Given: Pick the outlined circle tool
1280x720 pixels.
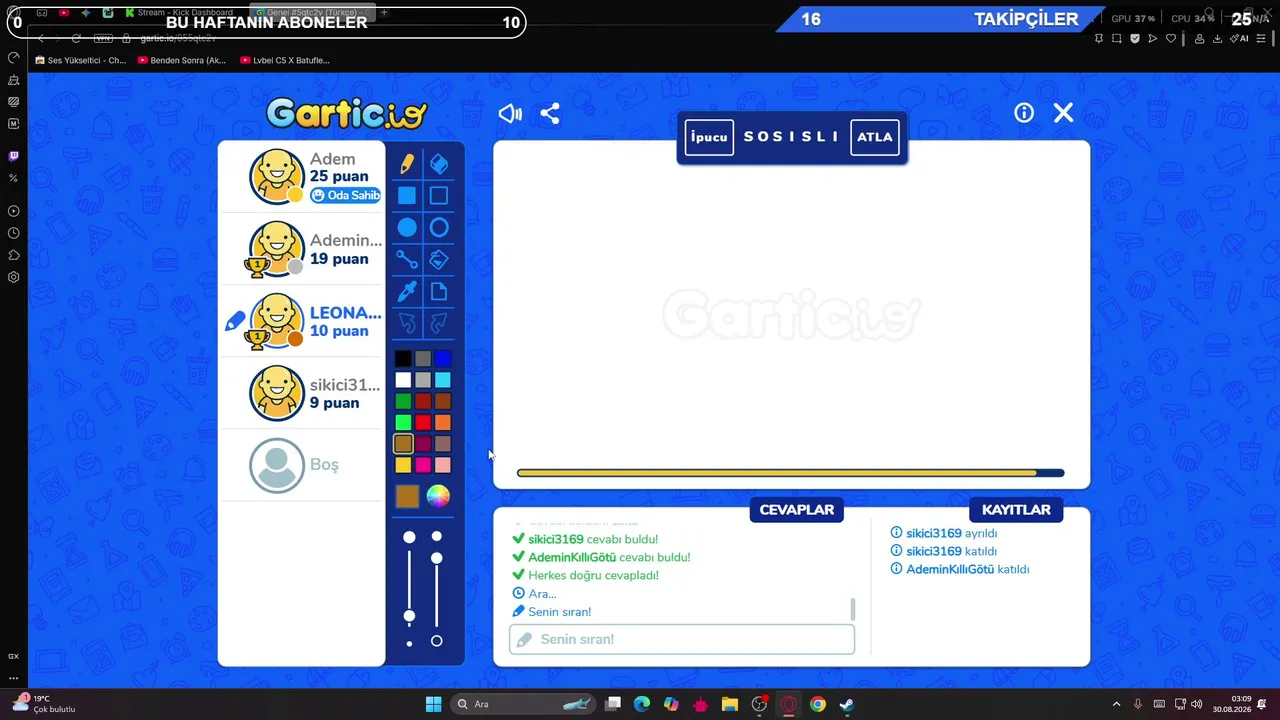Looking at the screenshot, I should (439, 228).
